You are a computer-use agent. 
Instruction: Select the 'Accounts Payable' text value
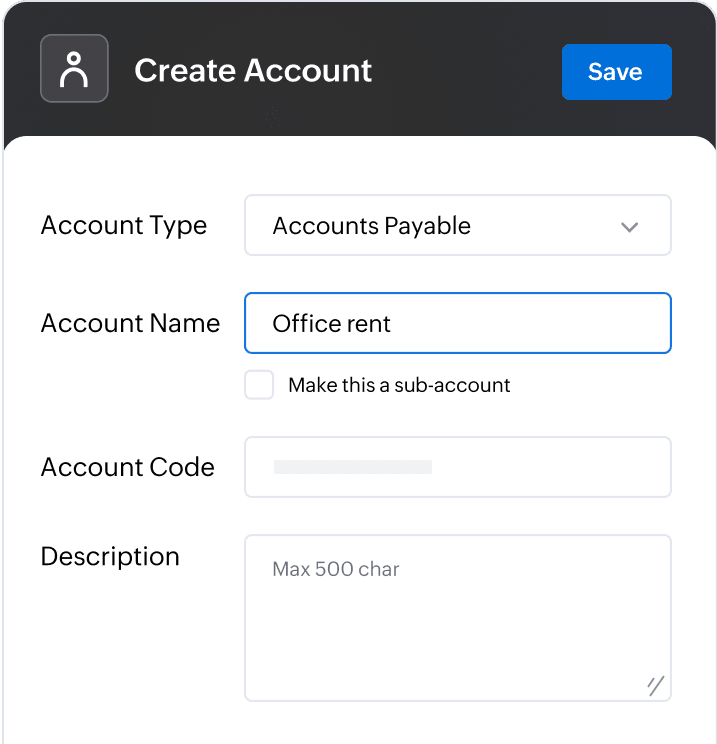(371, 226)
